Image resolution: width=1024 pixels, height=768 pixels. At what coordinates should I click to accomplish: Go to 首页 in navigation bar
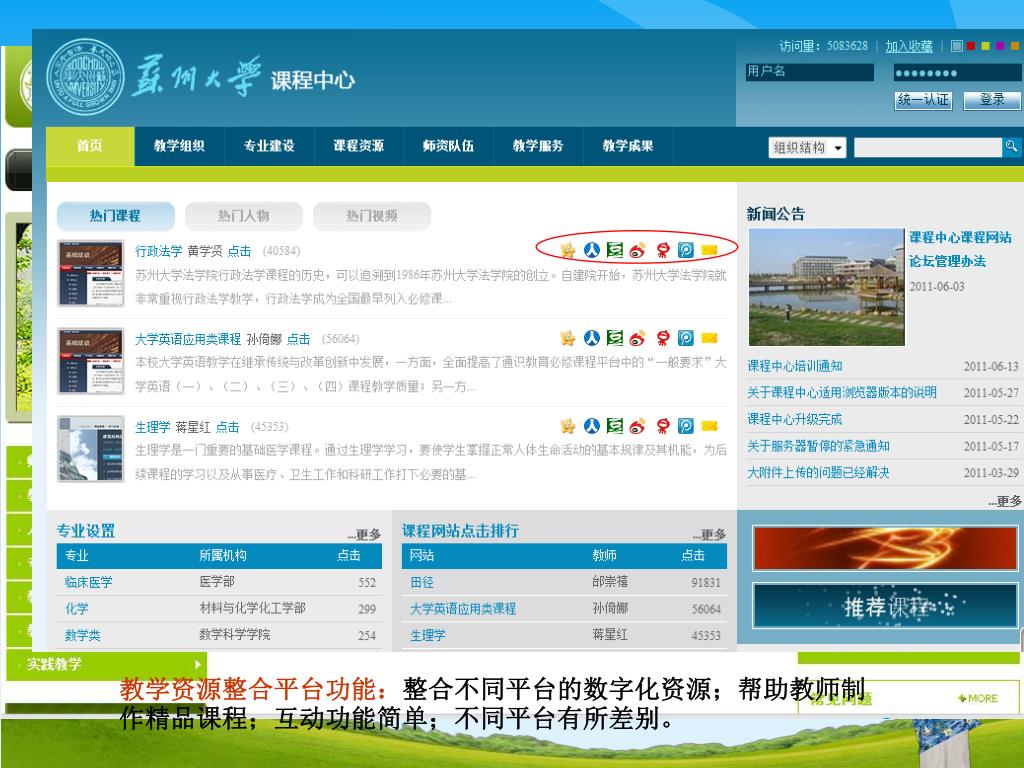coord(90,146)
